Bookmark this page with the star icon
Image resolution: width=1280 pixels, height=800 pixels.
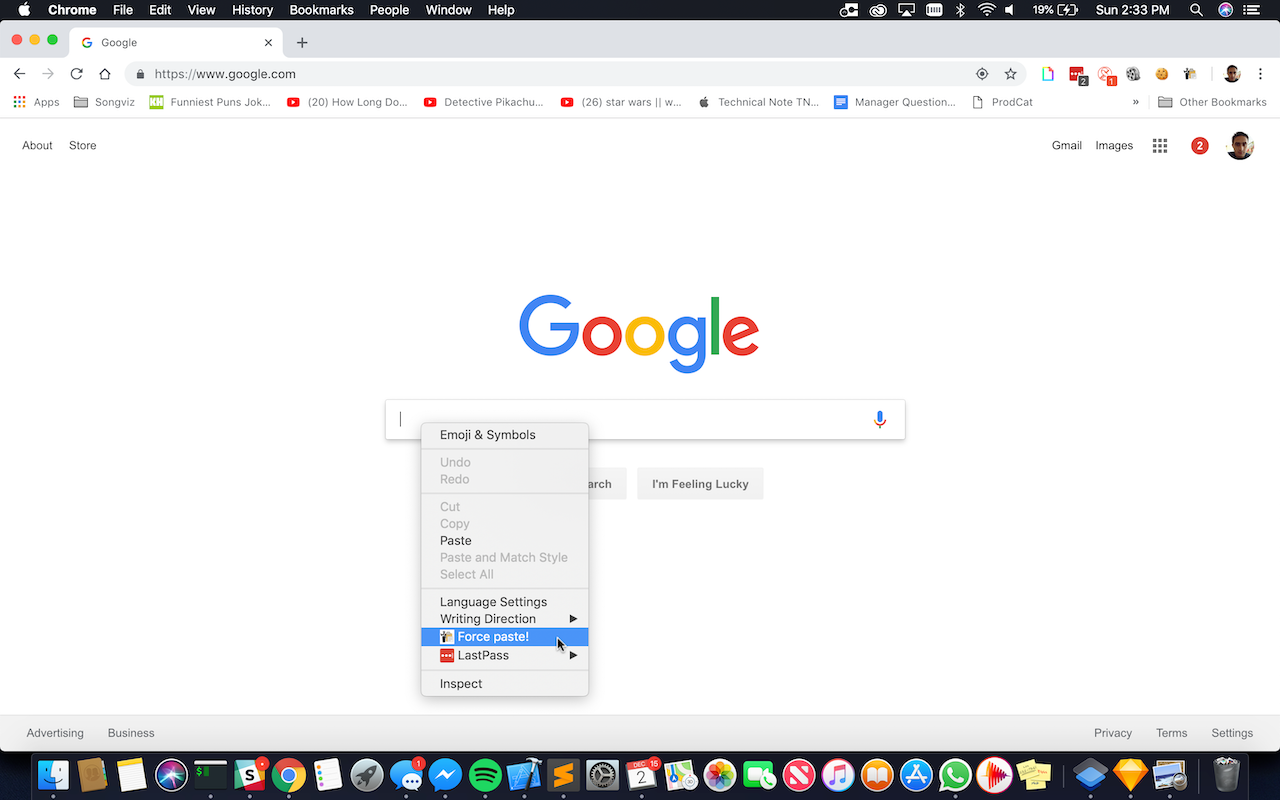click(1011, 74)
